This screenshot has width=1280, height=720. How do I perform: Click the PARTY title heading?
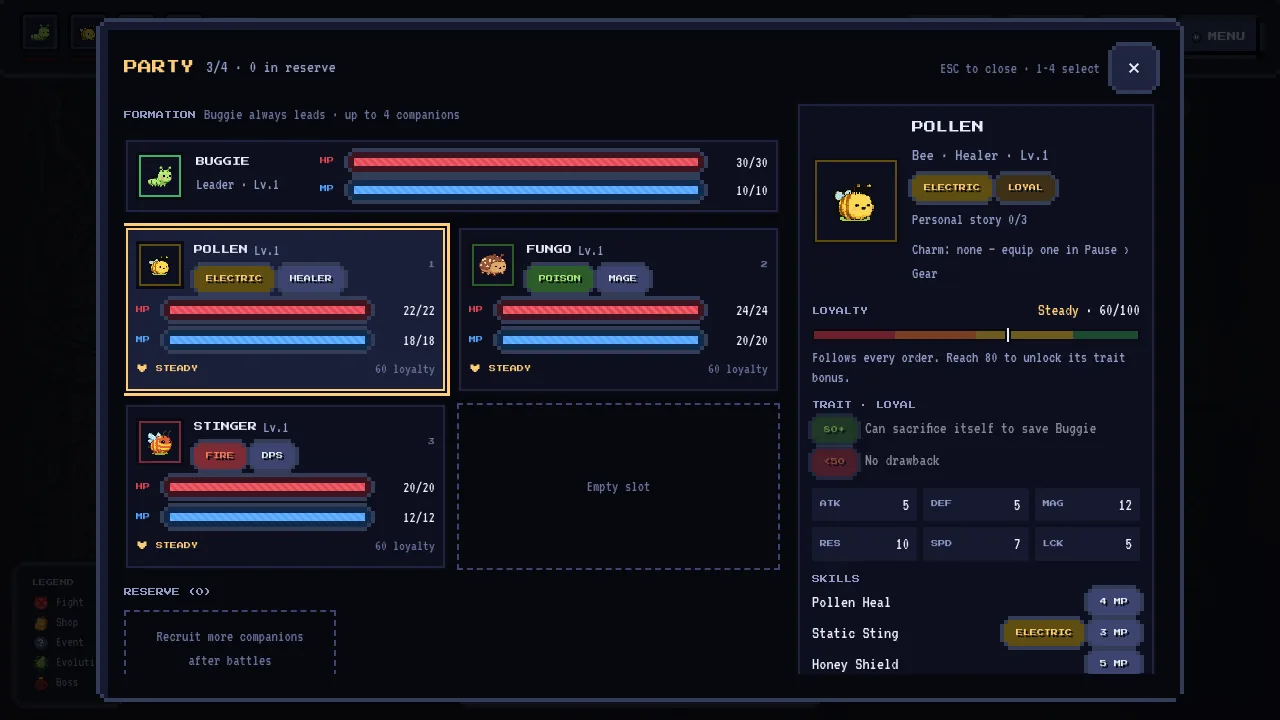158,66
